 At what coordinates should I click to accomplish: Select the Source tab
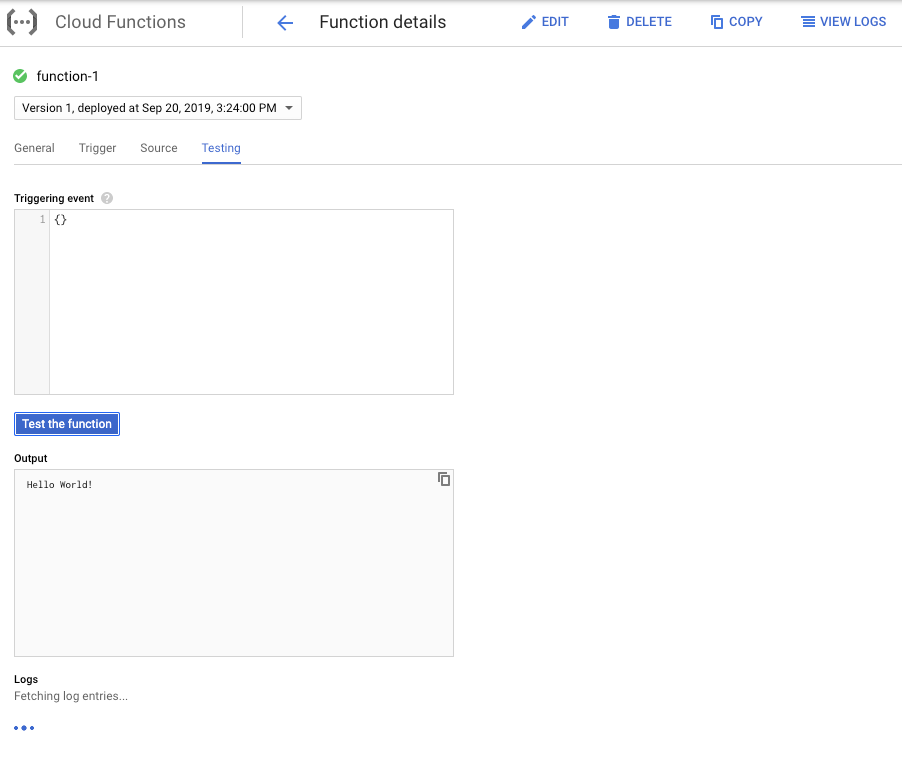[x=159, y=148]
